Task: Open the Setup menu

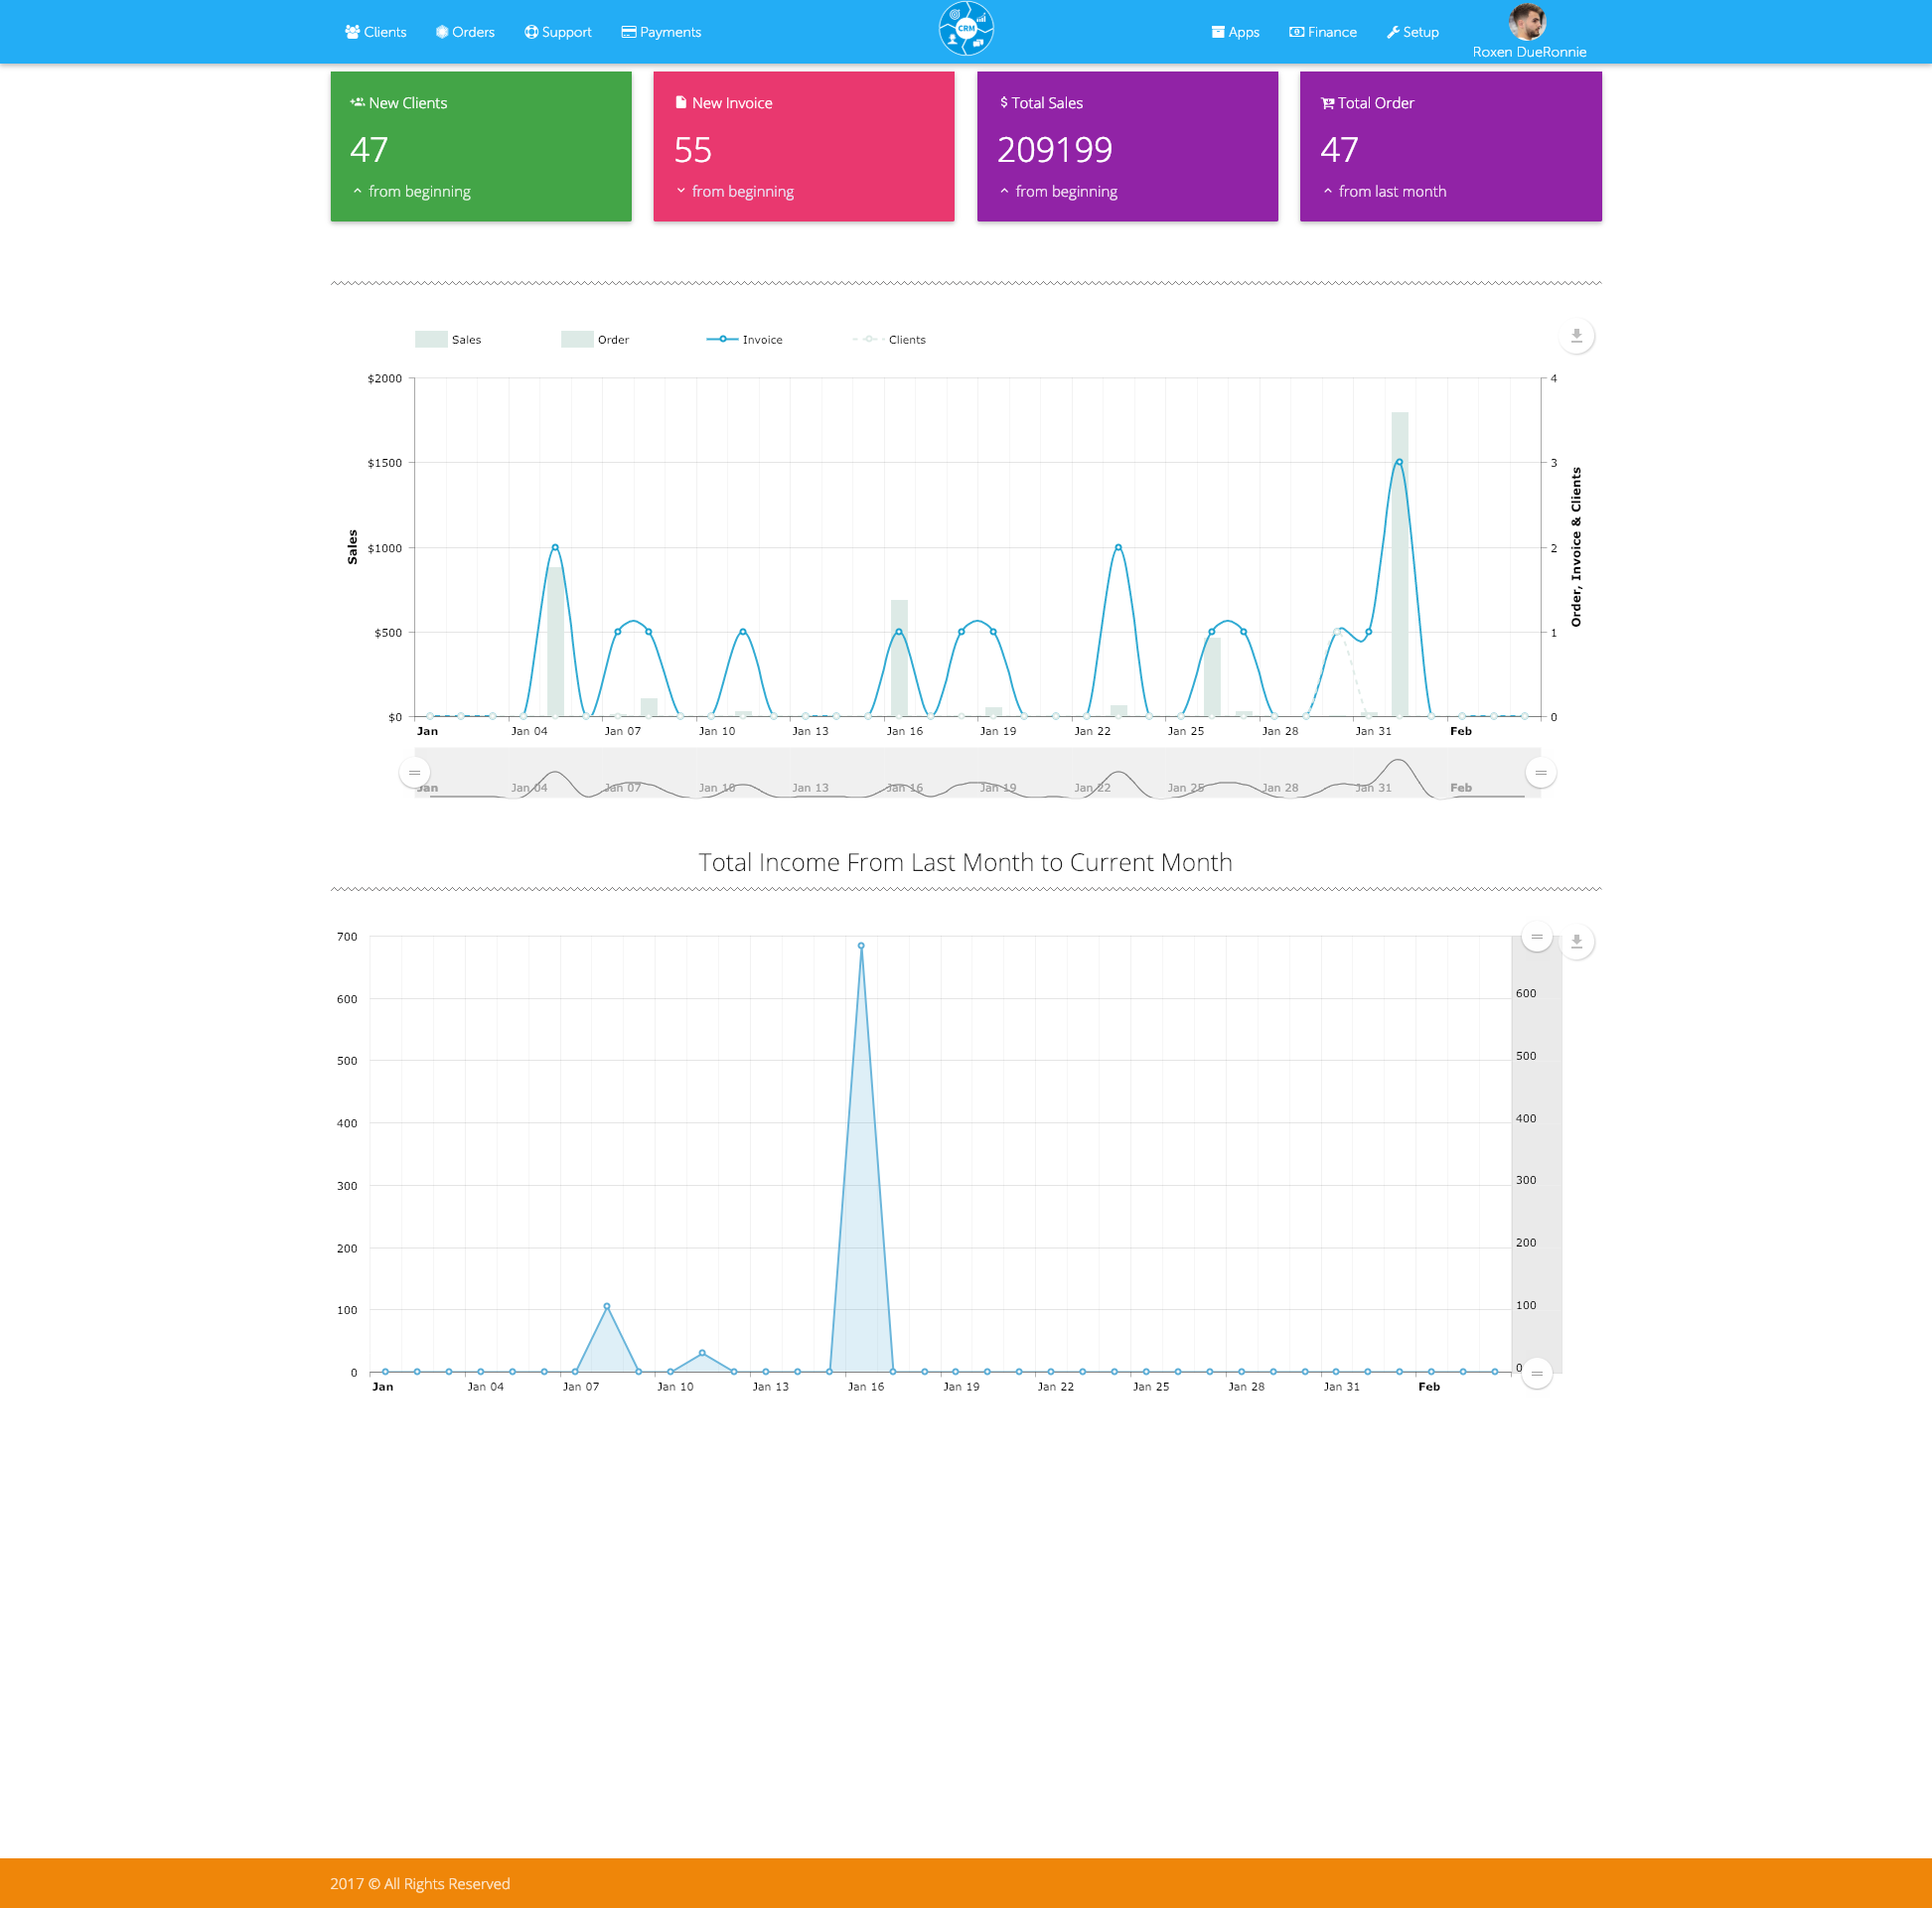Action: point(1412,32)
